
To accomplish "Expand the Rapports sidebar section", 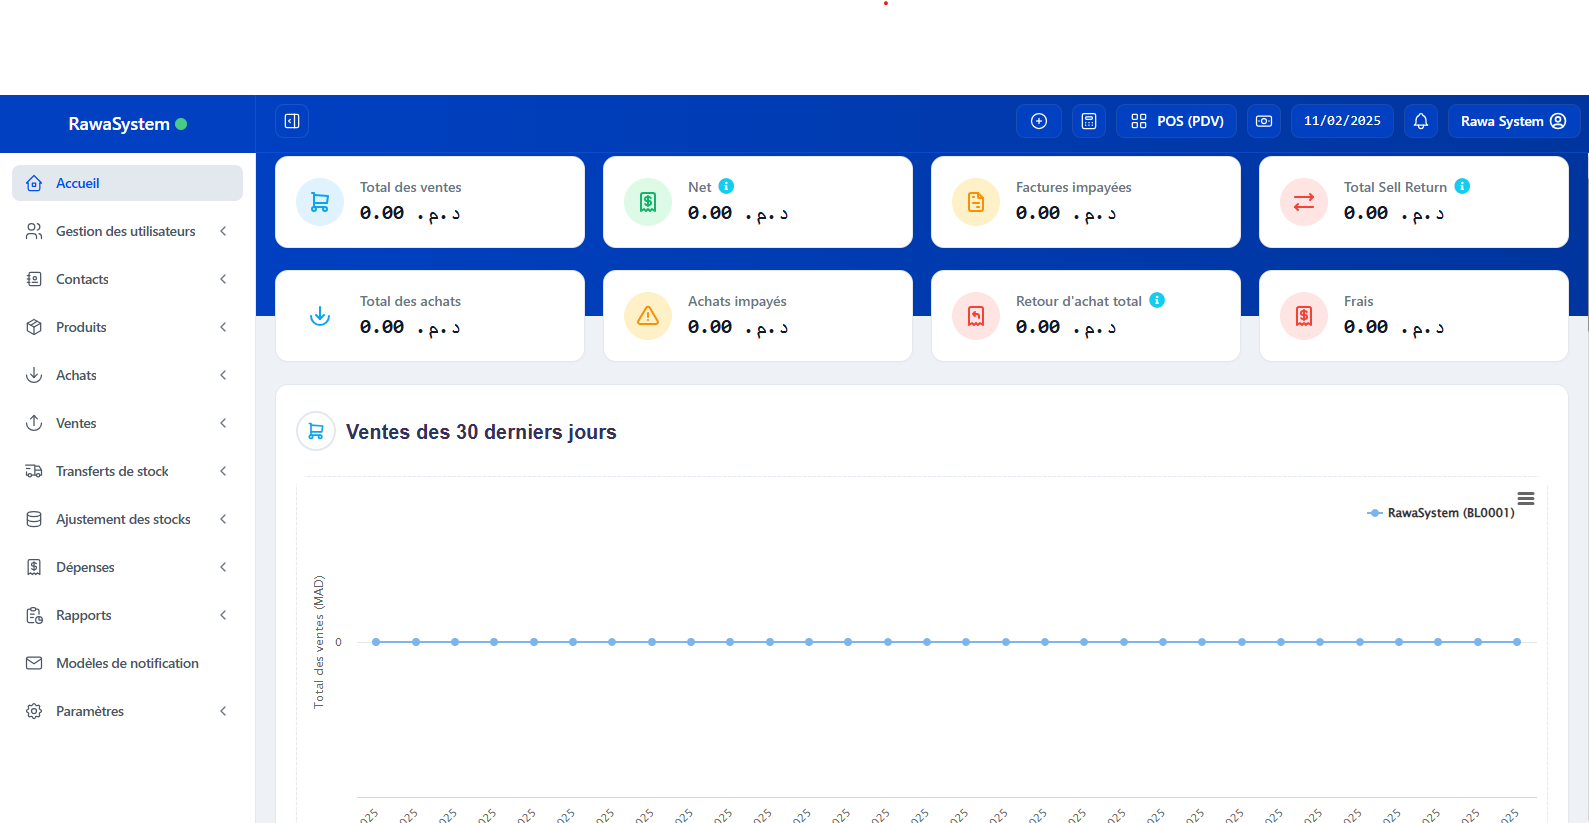I will pos(127,615).
